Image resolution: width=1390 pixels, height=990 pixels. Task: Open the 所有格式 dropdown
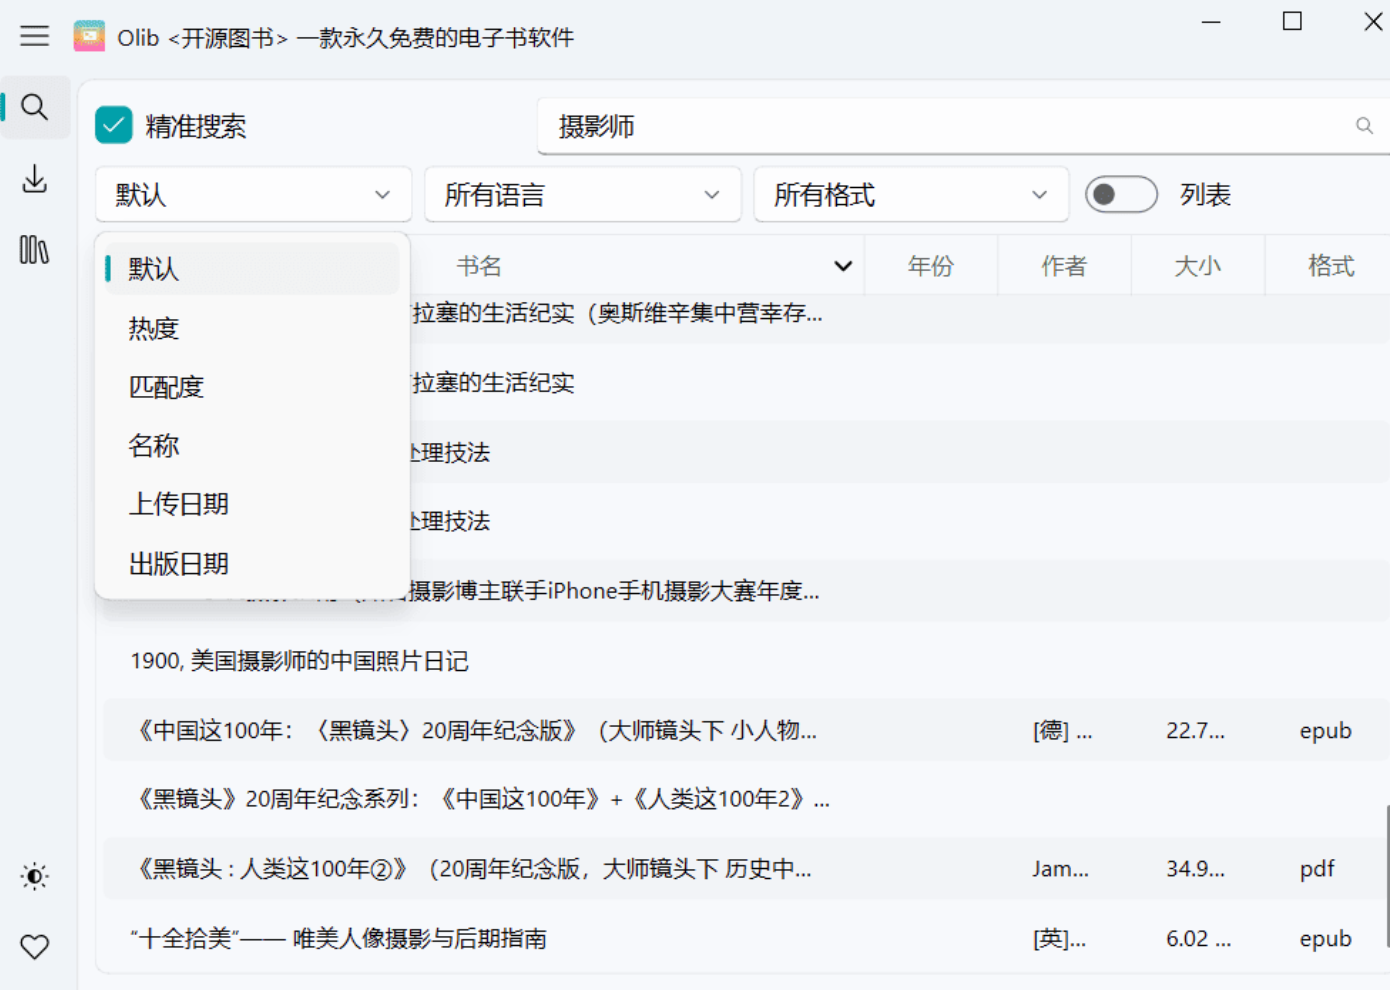(911, 194)
